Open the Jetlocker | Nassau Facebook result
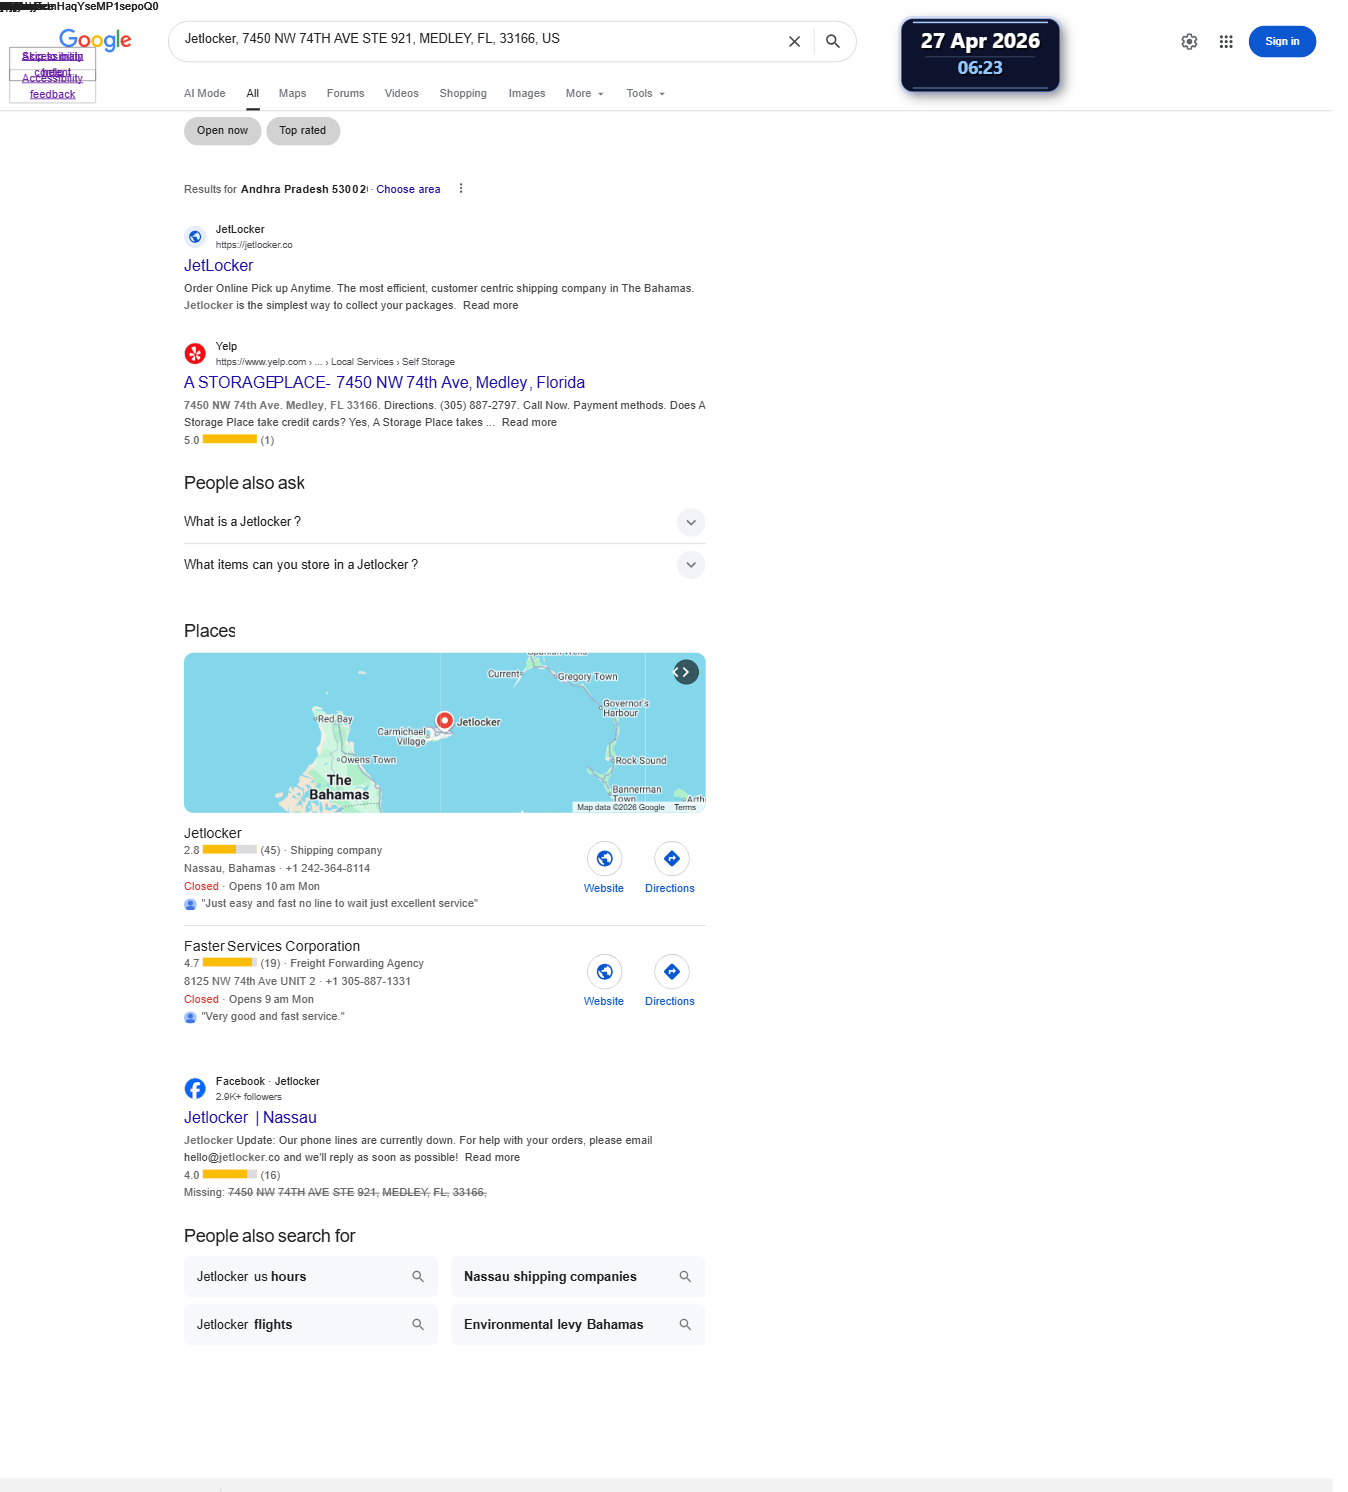1348x1492 pixels. 250,1118
